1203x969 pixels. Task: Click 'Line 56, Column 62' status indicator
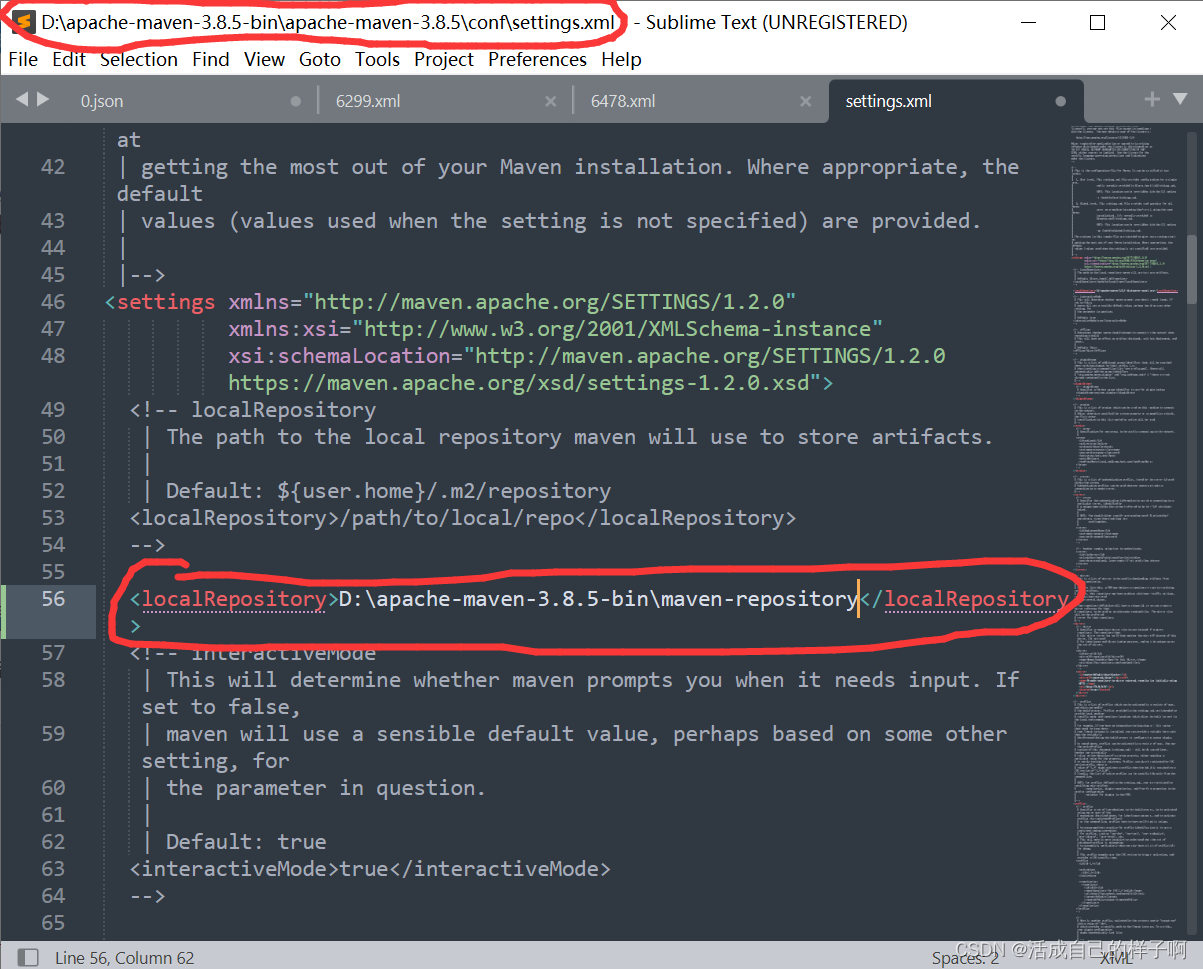click(x=125, y=958)
